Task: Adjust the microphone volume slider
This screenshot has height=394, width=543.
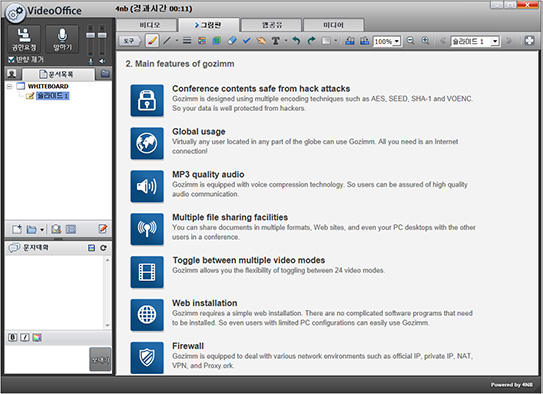Action: pos(90,35)
